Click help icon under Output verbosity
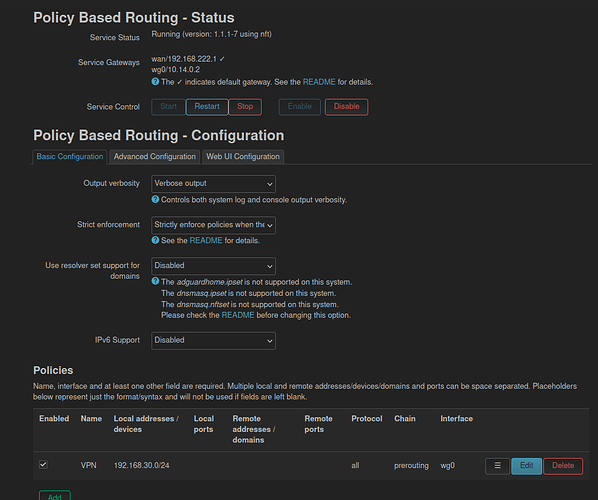The width and height of the screenshot is (598, 500). pyautogui.click(x=155, y=199)
